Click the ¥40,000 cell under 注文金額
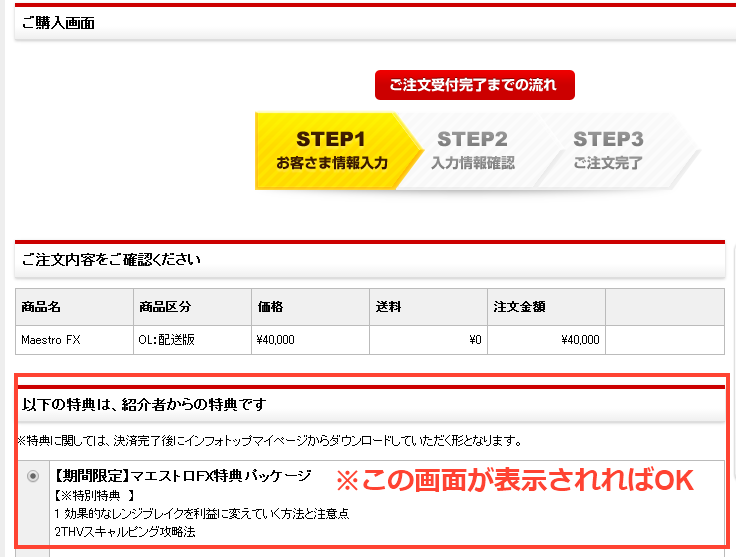This screenshot has width=736, height=557. click(x=546, y=340)
